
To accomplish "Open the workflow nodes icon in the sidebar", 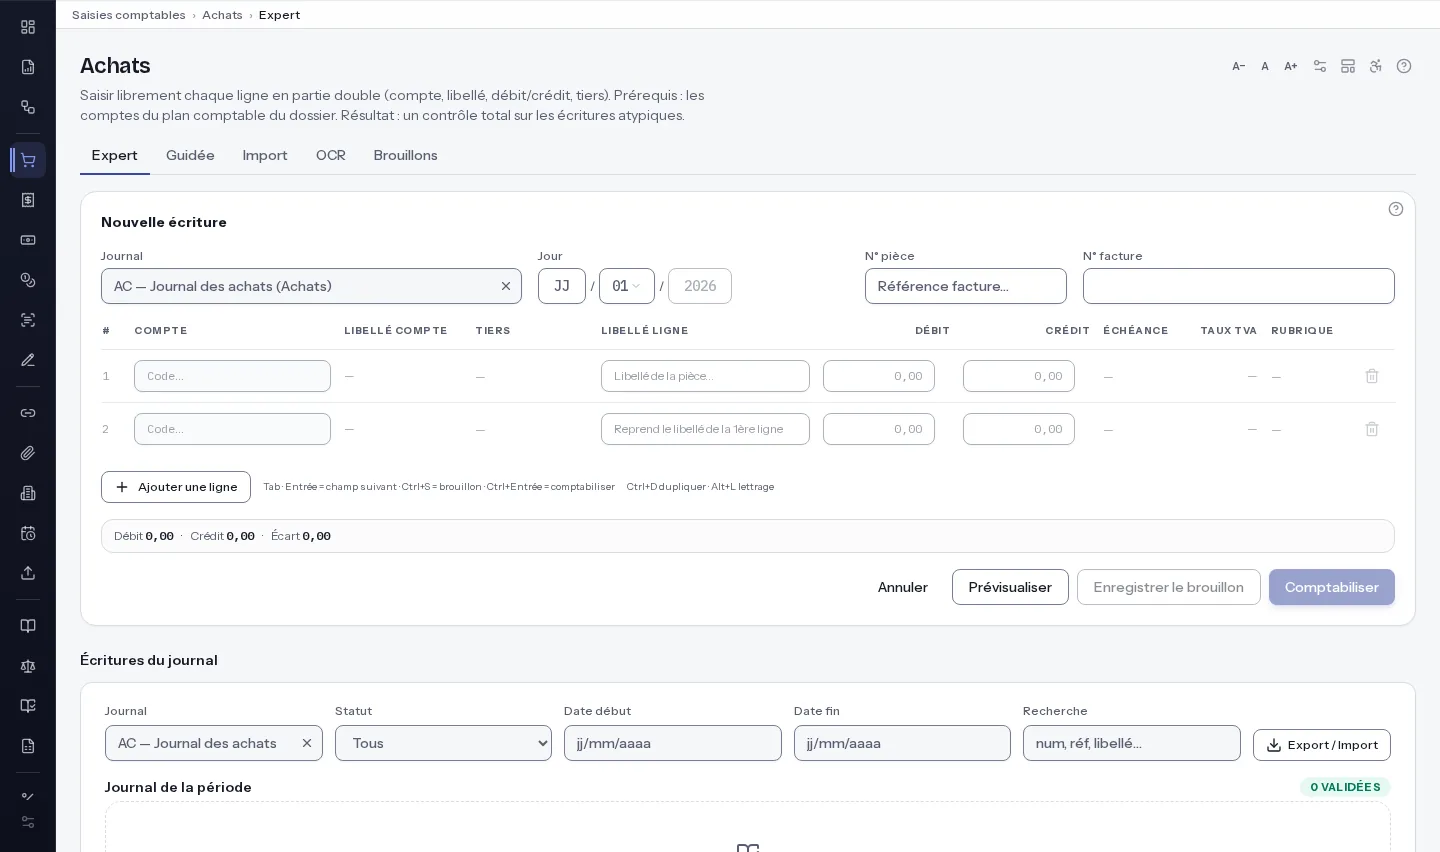I will 28,107.
